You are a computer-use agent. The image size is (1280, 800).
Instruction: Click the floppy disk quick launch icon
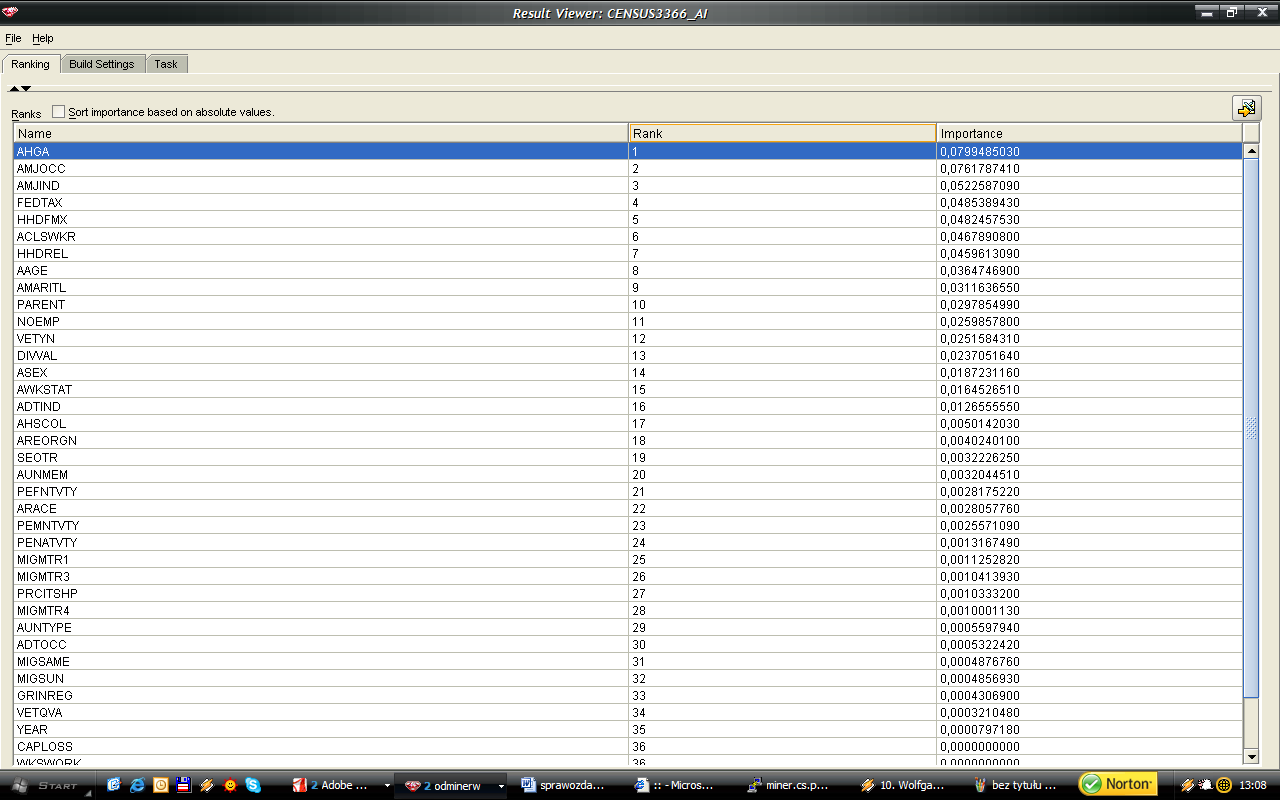pyautogui.click(x=183, y=785)
